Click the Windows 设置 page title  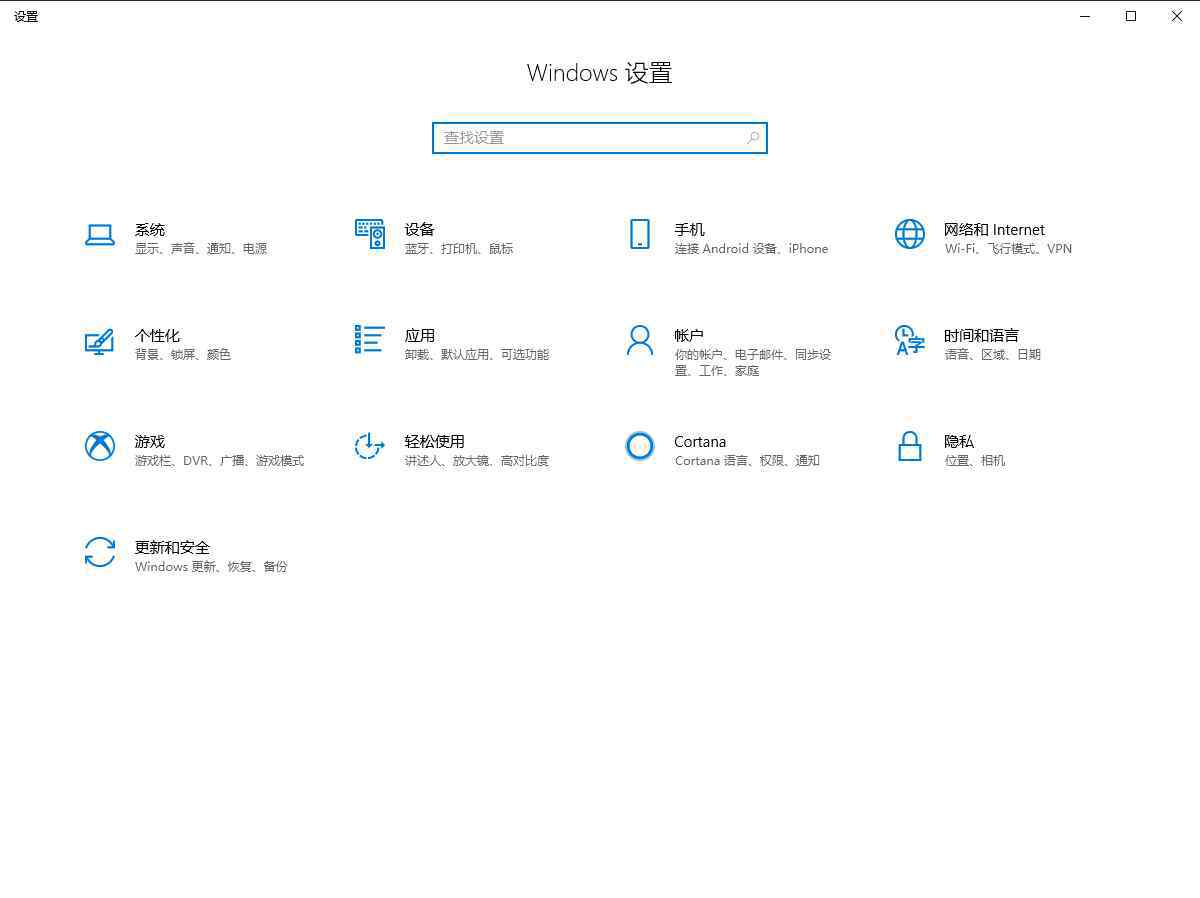click(x=600, y=73)
